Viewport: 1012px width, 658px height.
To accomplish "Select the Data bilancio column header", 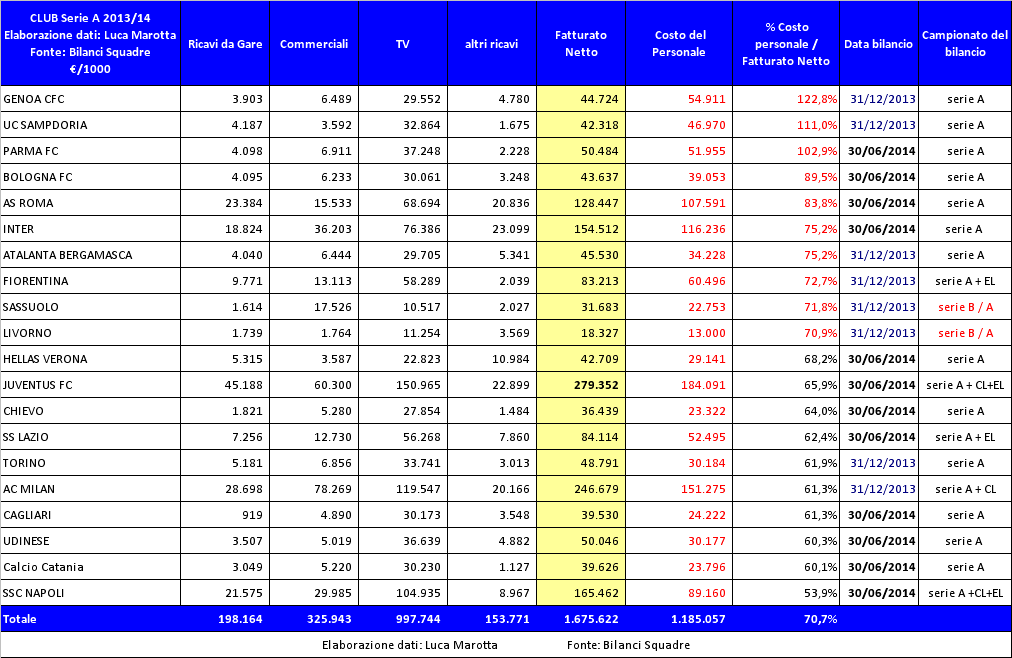I will (x=878, y=44).
